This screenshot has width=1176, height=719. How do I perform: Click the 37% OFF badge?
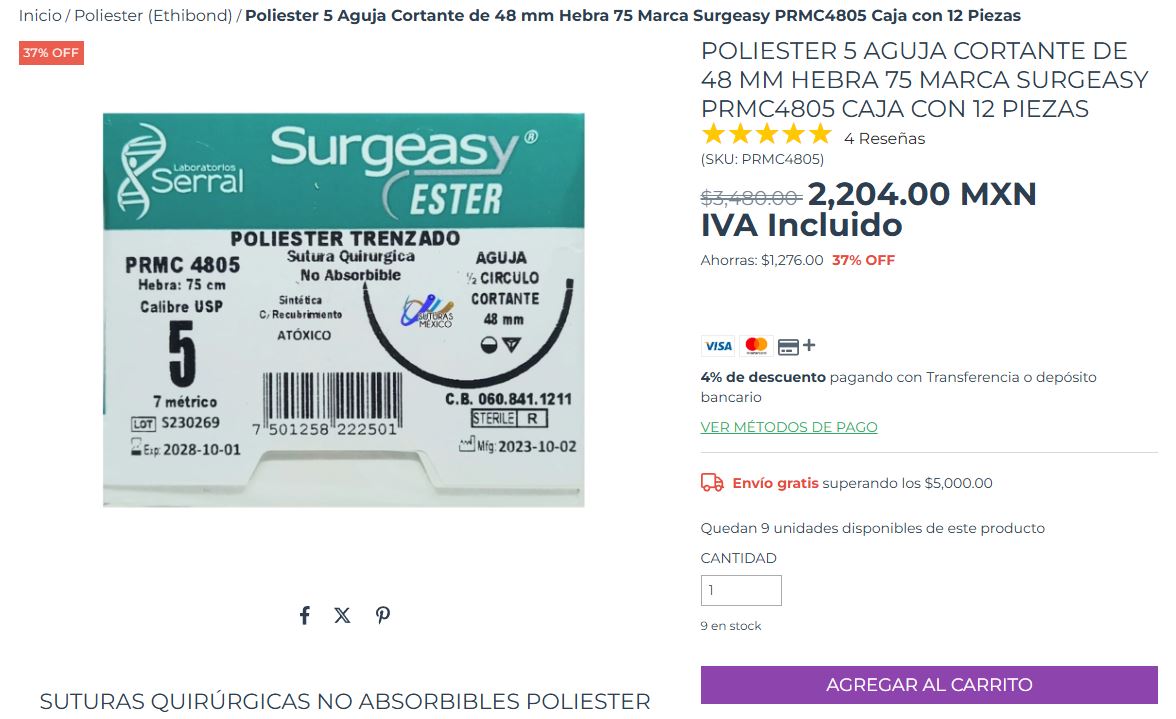click(51, 53)
